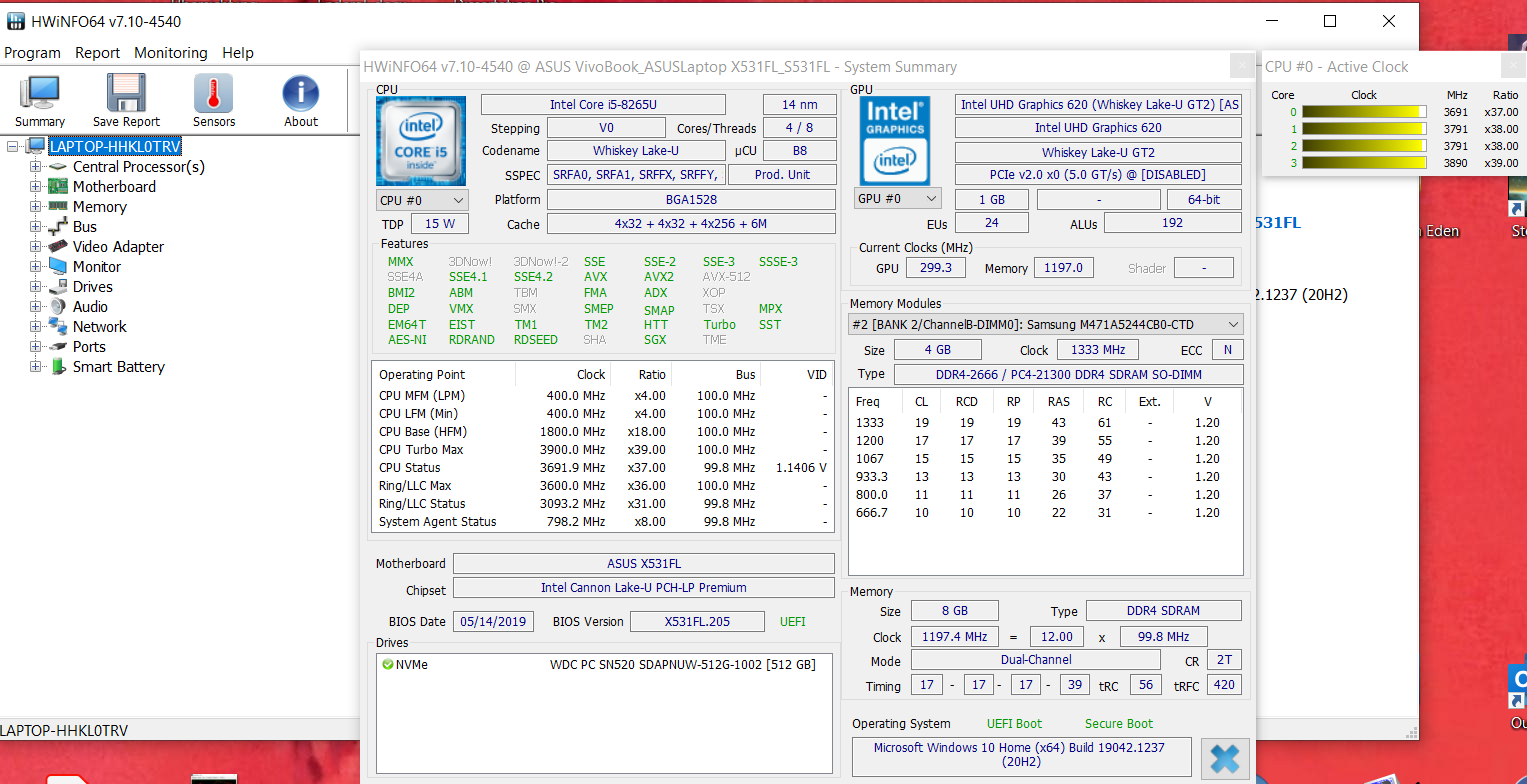The height and width of the screenshot is (784, 1527).
Task: Click the Operating System Windows 10 Home field
Action: 1022,755
